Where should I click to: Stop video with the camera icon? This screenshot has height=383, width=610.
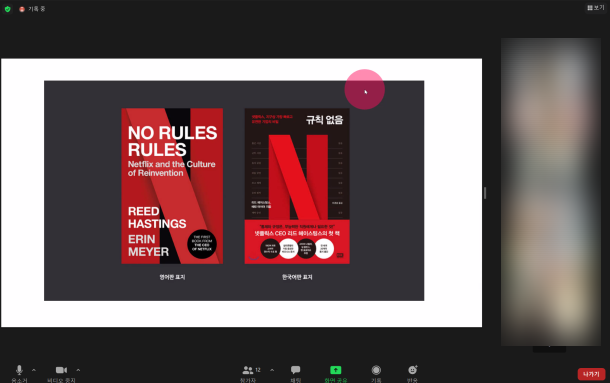(x=61, y=370)
